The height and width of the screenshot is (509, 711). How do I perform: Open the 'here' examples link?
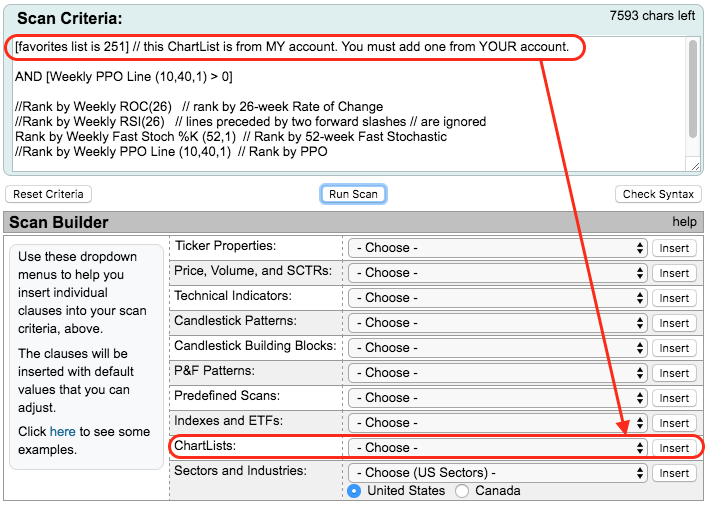[x=63, y=431]
